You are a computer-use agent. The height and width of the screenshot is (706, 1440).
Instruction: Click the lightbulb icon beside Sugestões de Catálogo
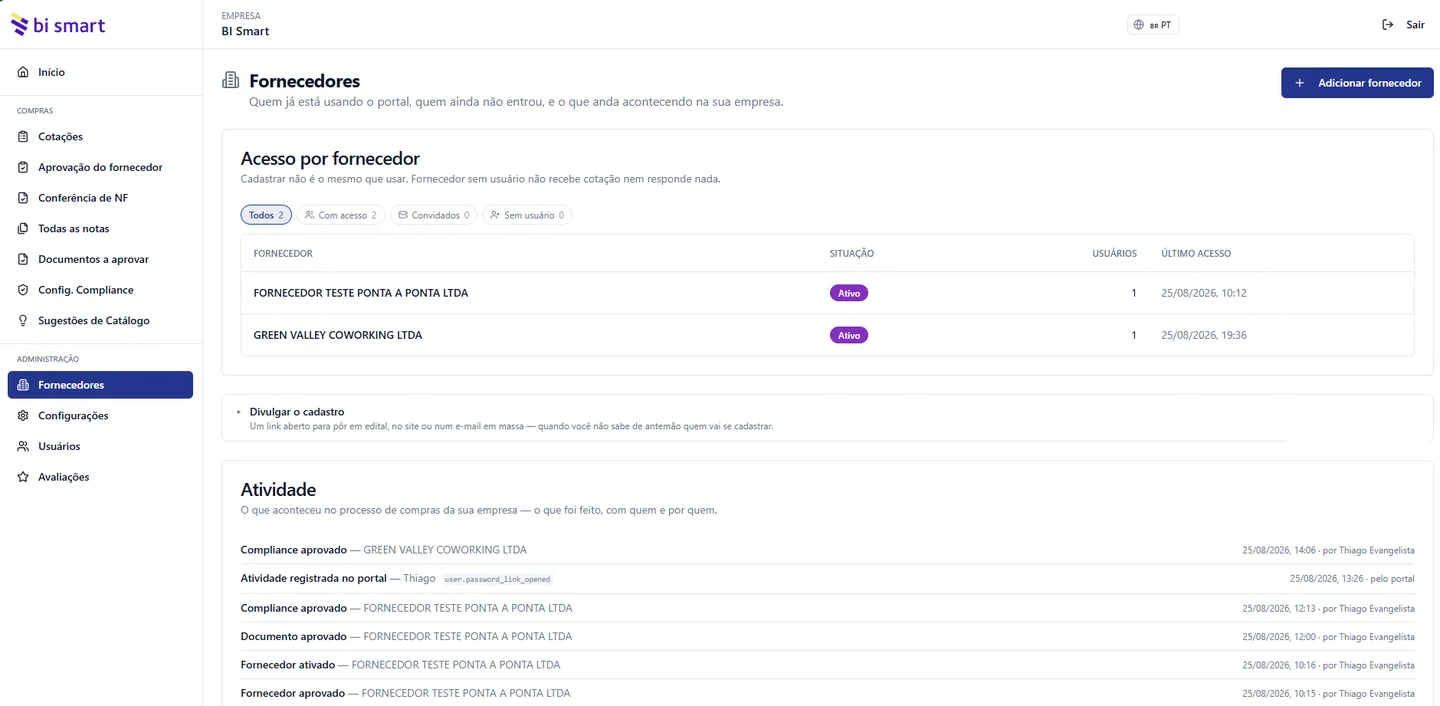tap(23, 321)
